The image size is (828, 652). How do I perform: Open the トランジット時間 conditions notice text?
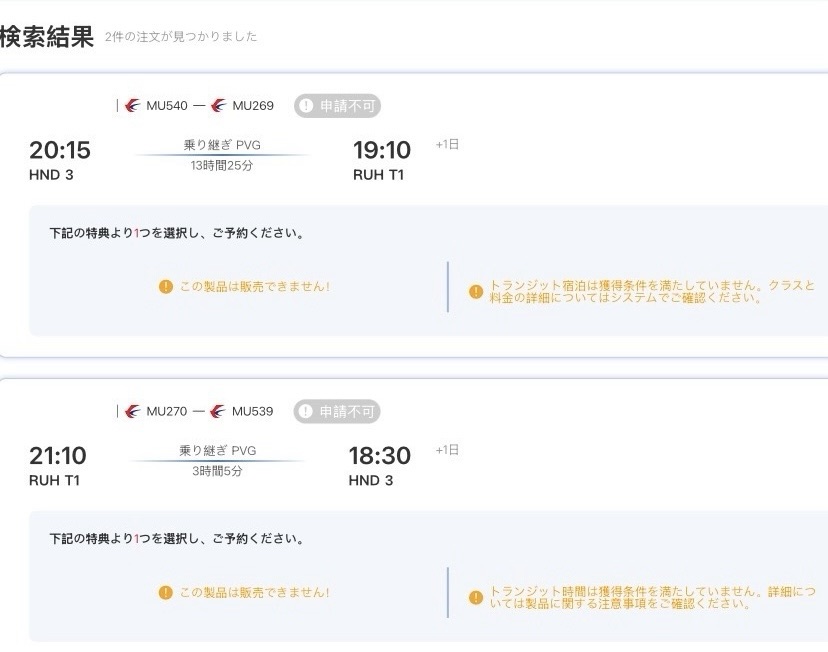[652, 598]
